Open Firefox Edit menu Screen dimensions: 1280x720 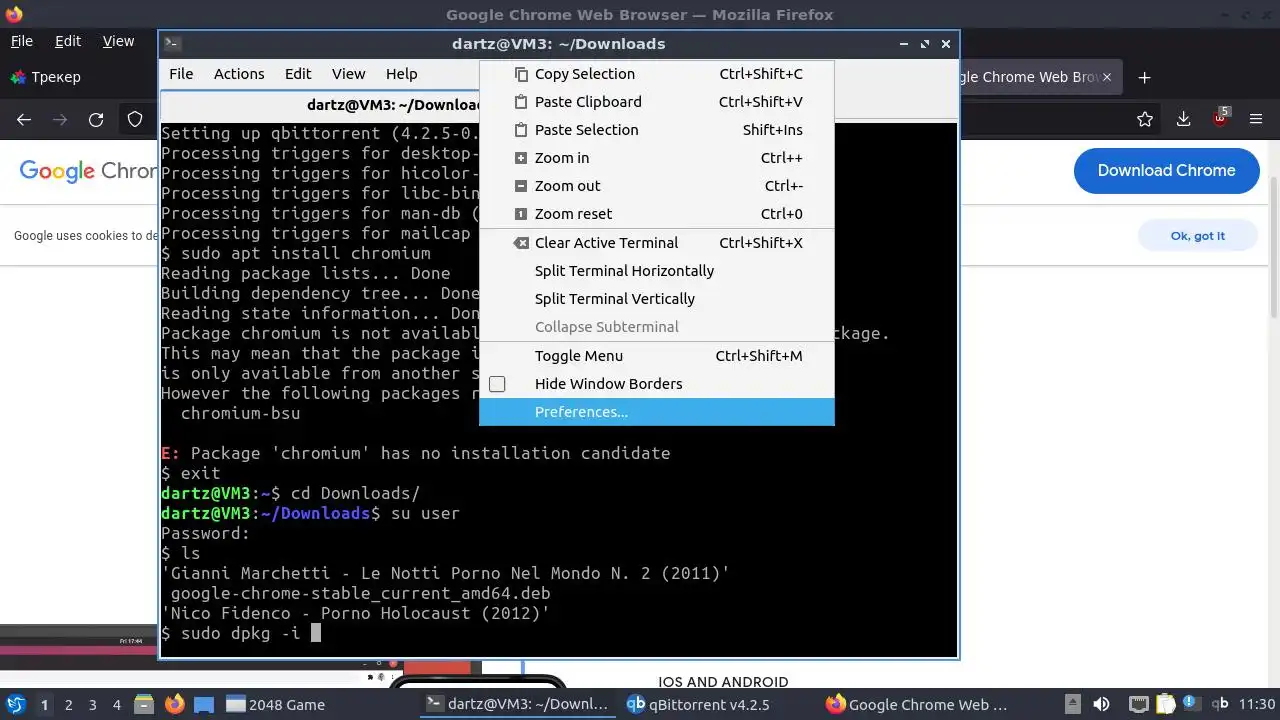(68, 41)
